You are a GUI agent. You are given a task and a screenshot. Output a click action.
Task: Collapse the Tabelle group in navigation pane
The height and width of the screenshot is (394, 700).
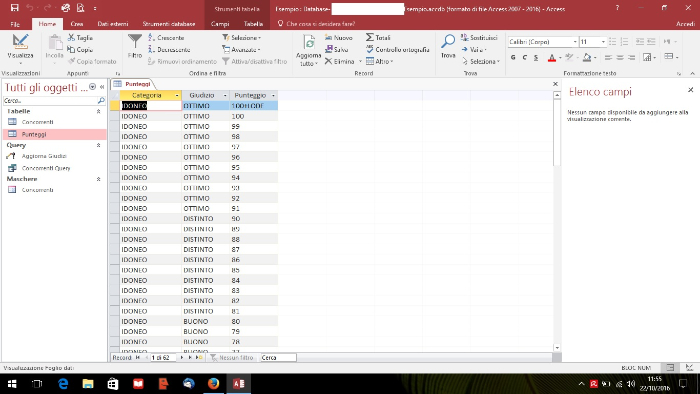point(99,111)
